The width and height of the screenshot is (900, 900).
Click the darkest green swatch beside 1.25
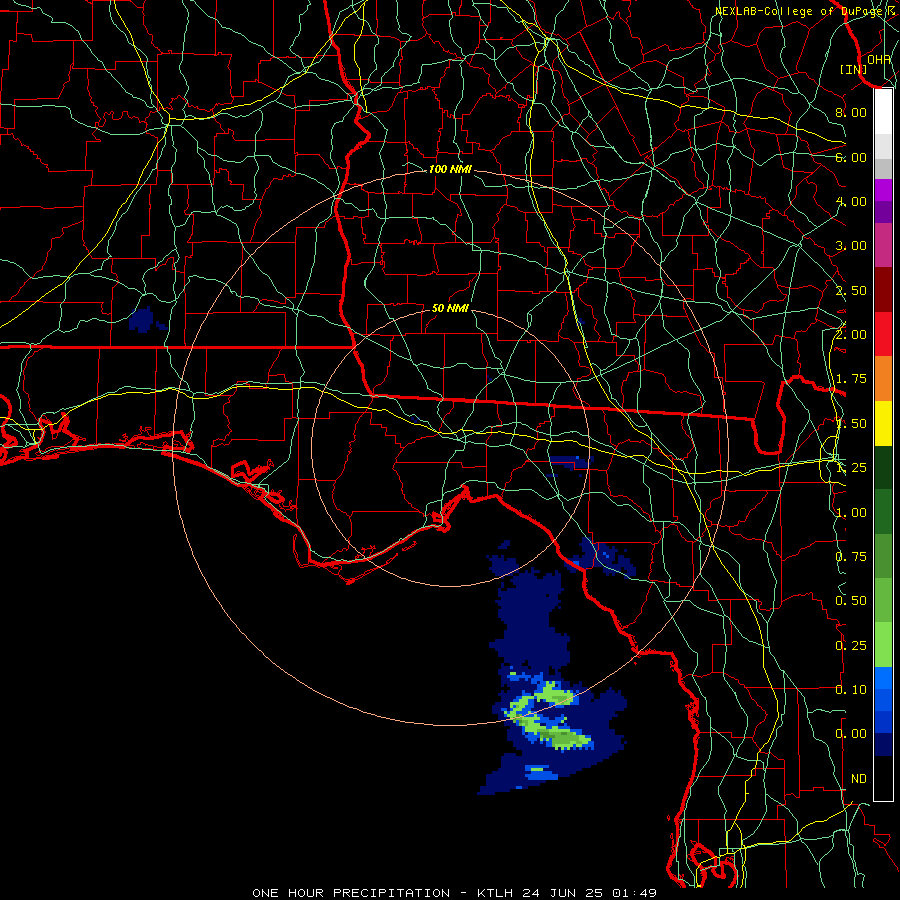click(883, 468)
